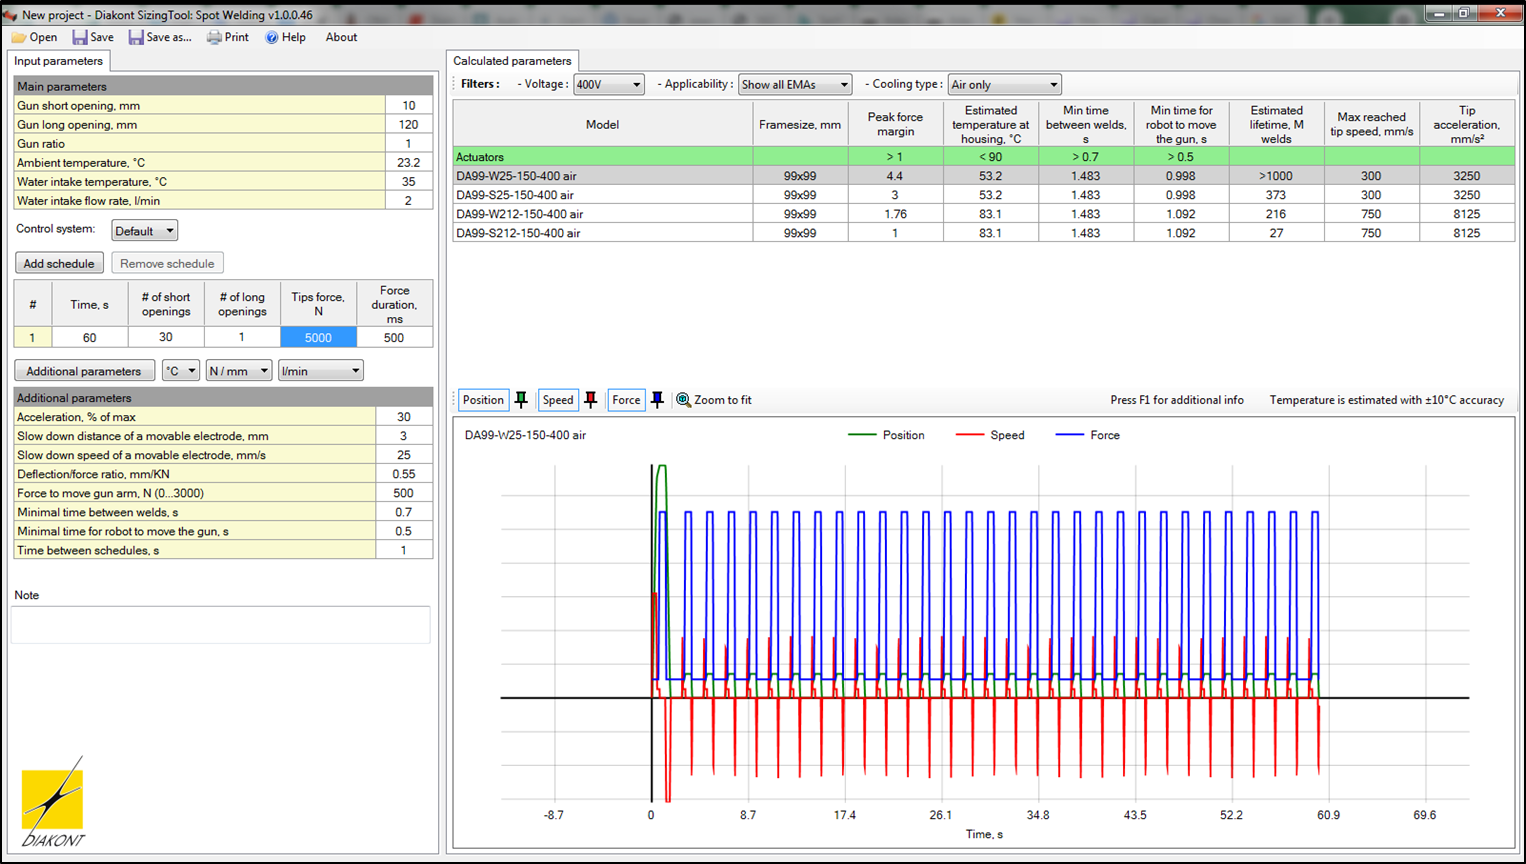Expand the Applicability Show all EMAs dropdown
This screenshot has width=1526, height=864.
pos(794,85)
